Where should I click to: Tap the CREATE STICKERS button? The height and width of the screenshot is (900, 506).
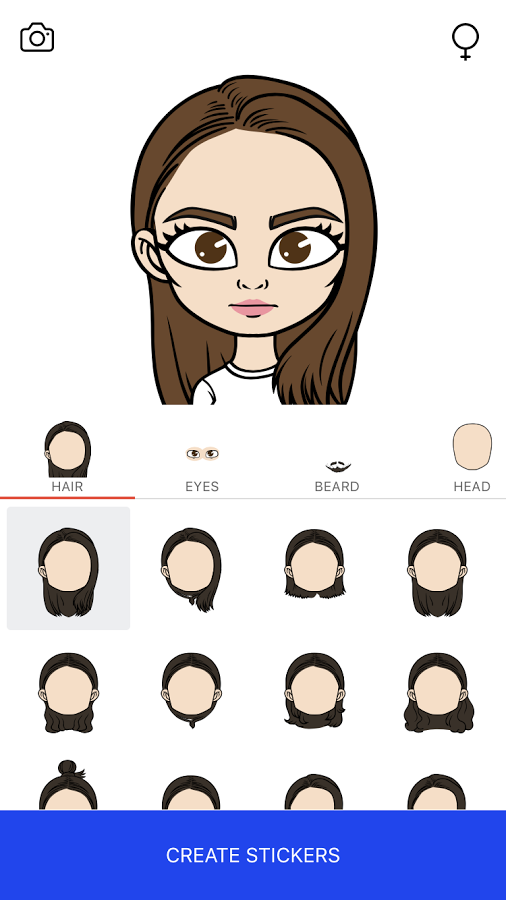point(253,855)
